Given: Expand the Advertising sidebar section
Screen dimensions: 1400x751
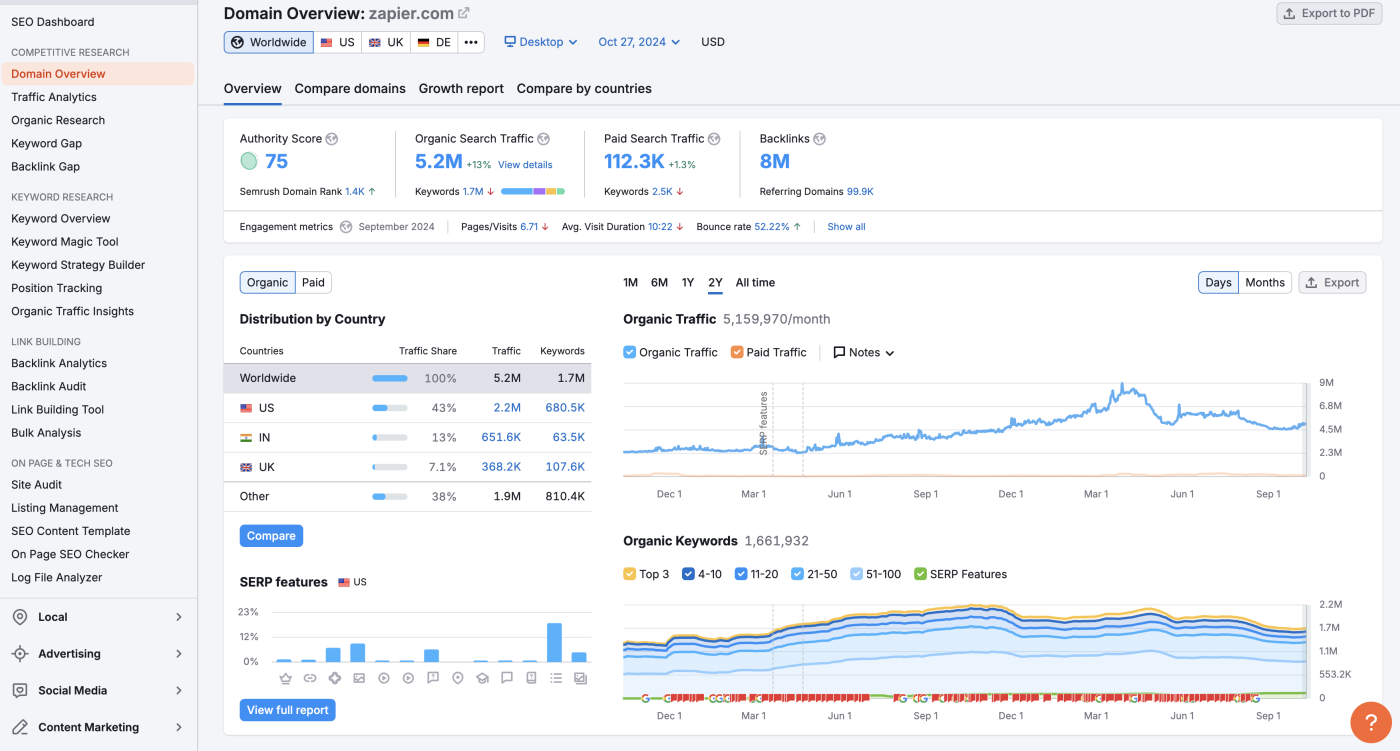Looking at the screenshot, I should [179, 654].
